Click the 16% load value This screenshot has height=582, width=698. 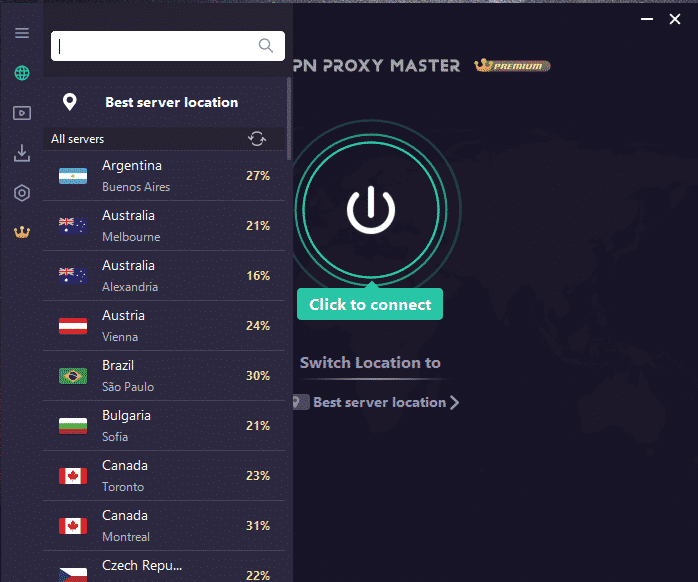[x=258, y=276]
